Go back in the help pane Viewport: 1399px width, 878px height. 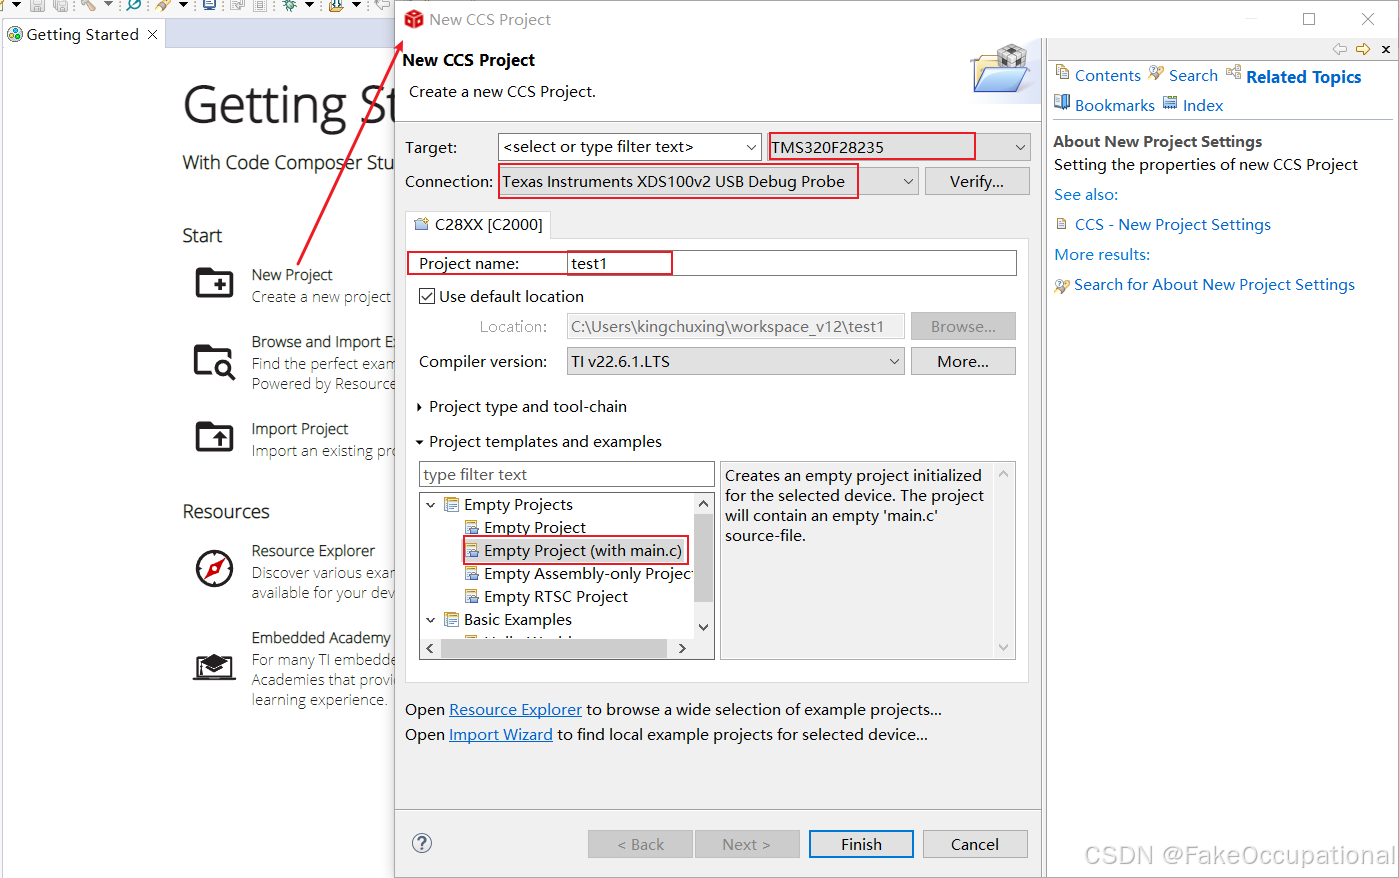[x=1340, y=49]
